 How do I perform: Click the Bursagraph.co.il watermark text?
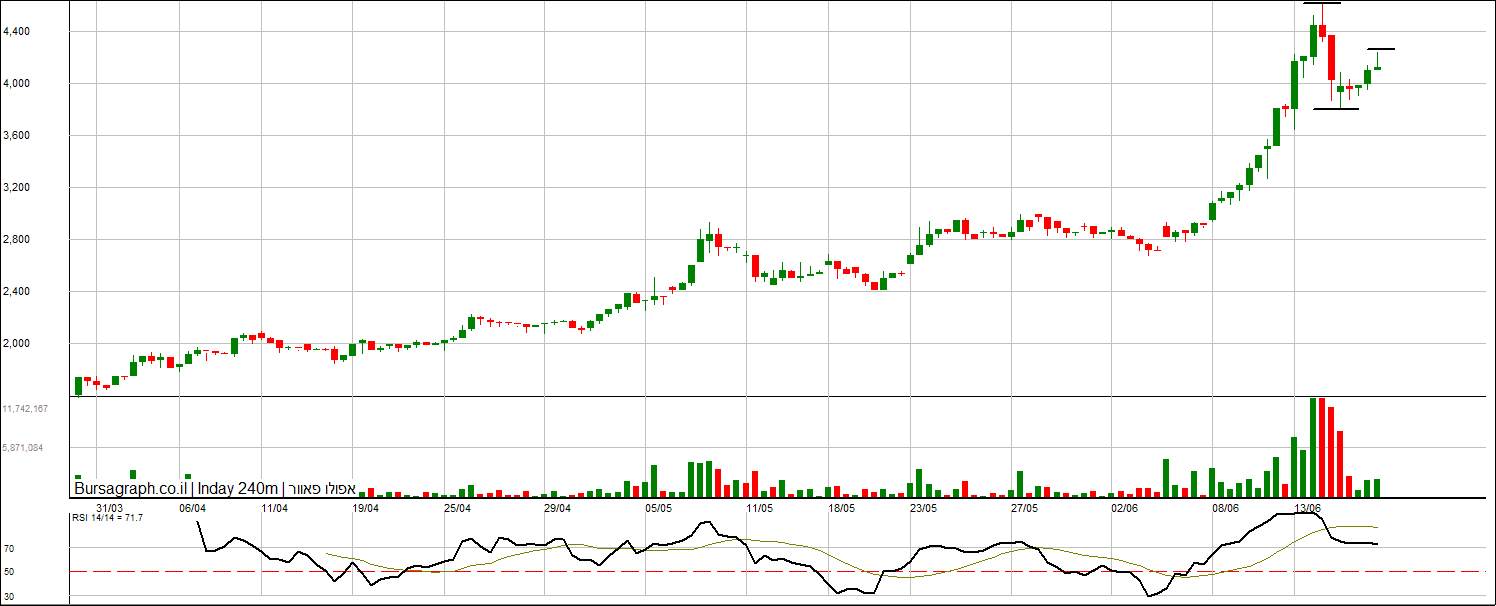pyautogui.click(x=130, y=489)
